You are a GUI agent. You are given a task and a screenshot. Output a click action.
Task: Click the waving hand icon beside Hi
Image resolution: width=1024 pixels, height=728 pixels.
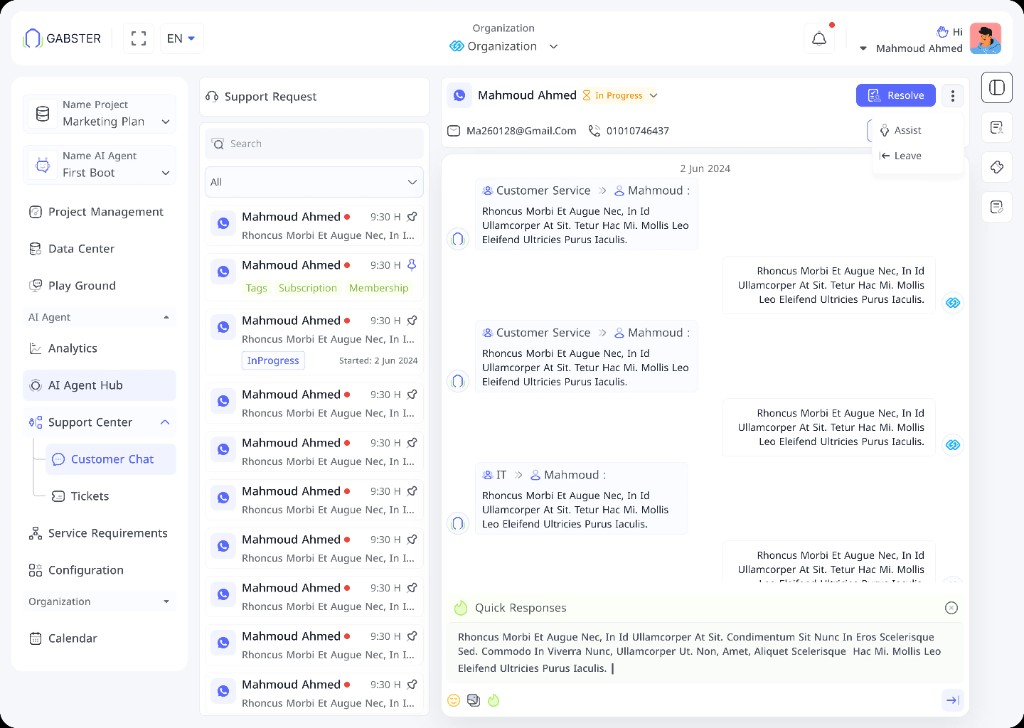[x=942, y=31]
